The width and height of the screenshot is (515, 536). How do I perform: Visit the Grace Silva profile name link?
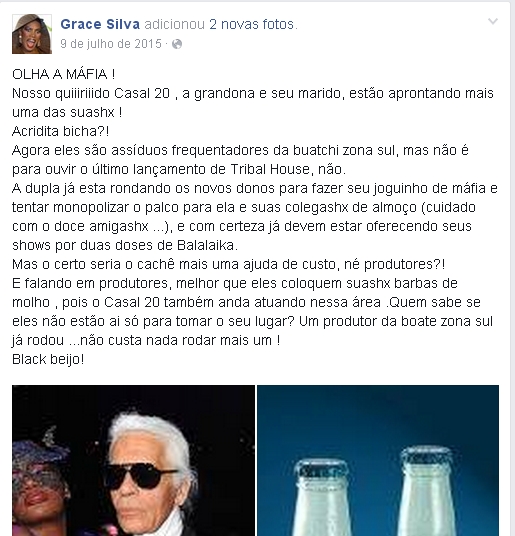(100, 24)
